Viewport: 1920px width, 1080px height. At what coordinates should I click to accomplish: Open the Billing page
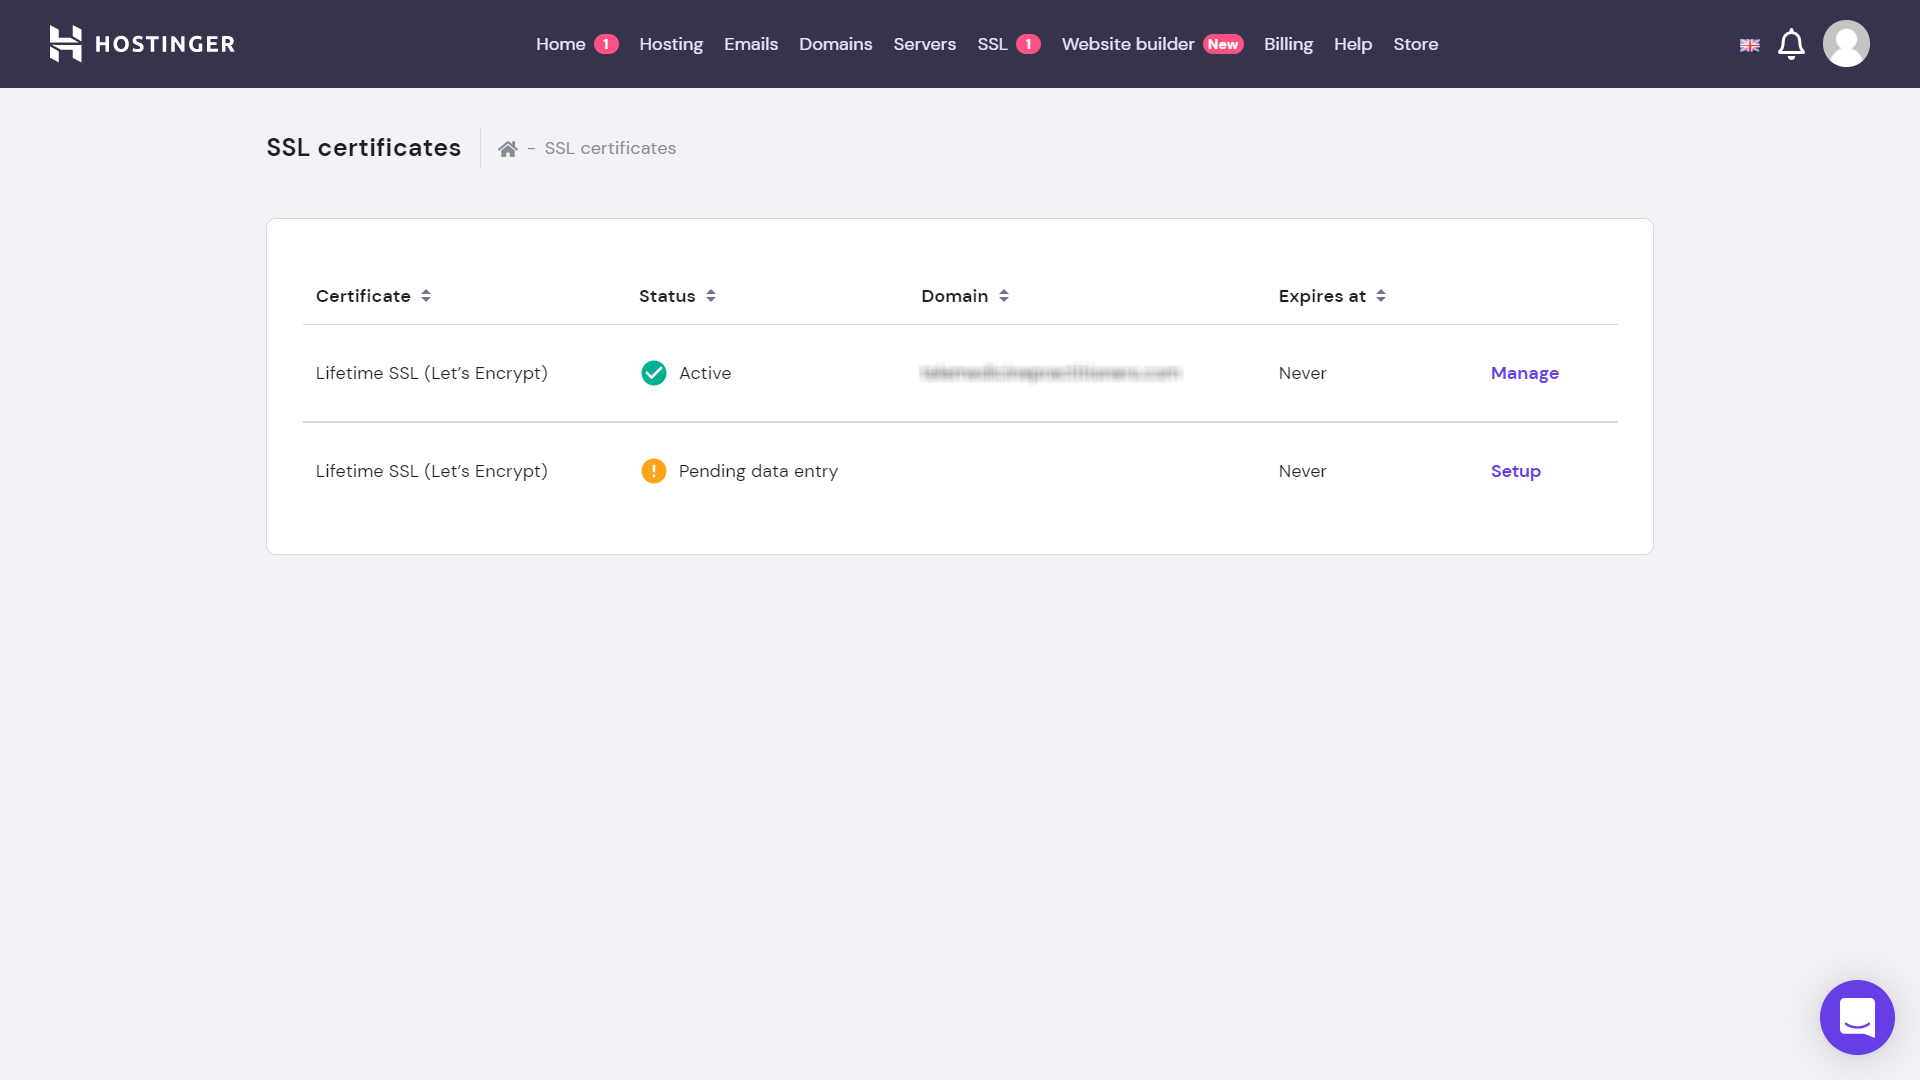click(1288, 44)
